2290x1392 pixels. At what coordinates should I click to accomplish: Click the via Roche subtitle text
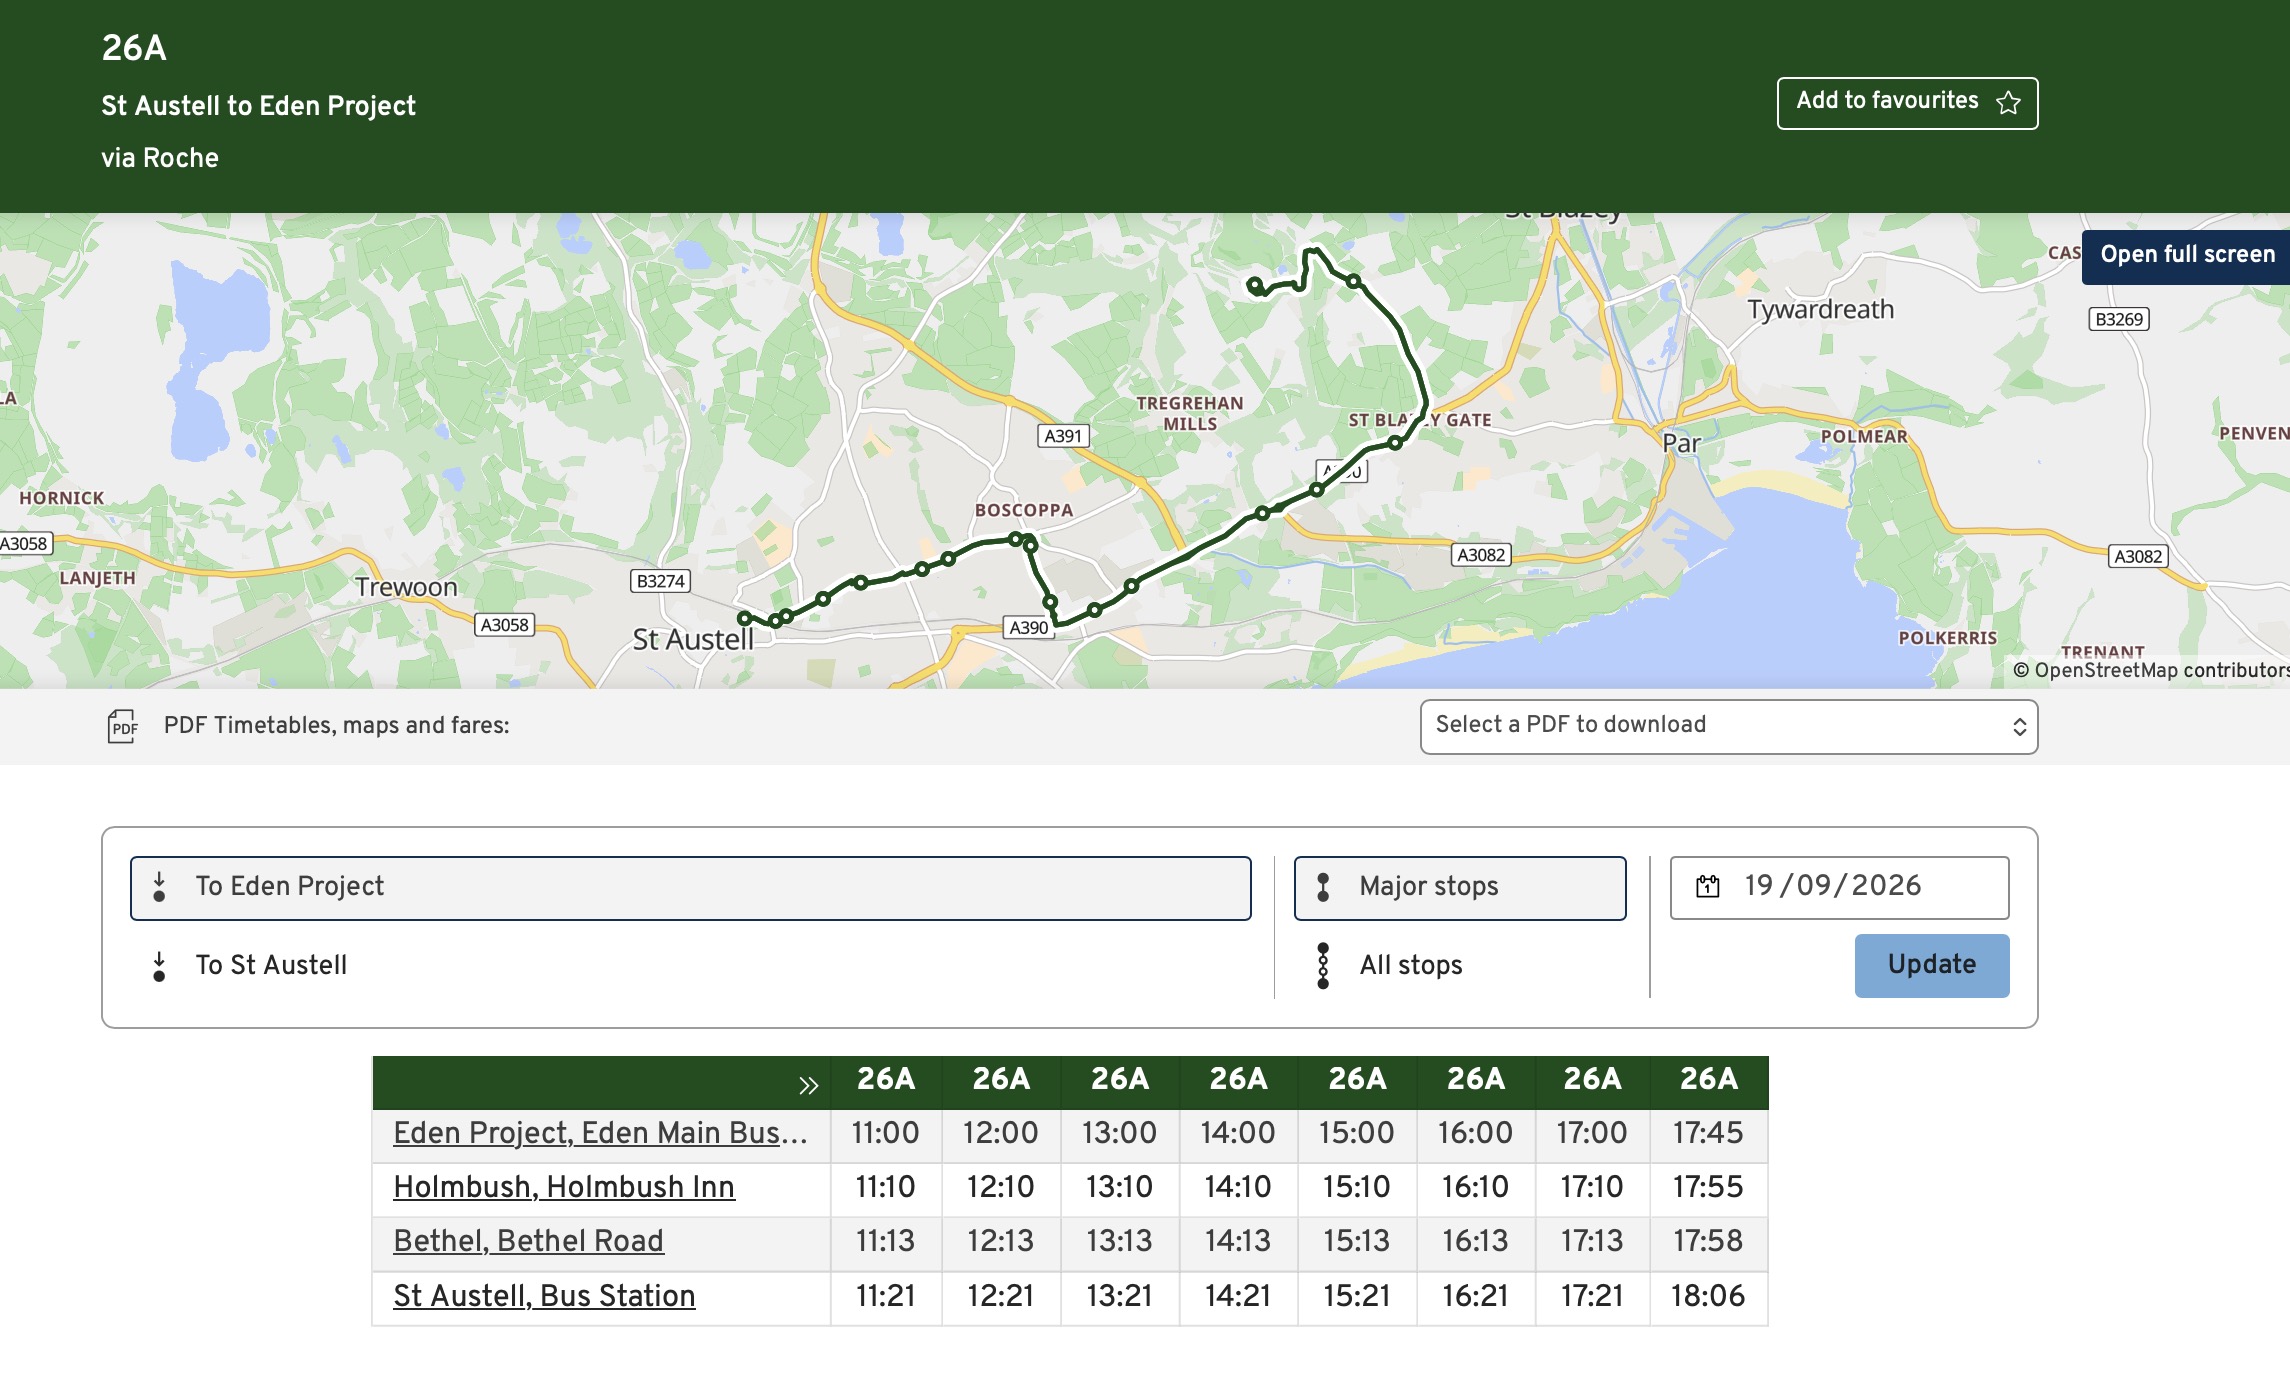point(160,158)
